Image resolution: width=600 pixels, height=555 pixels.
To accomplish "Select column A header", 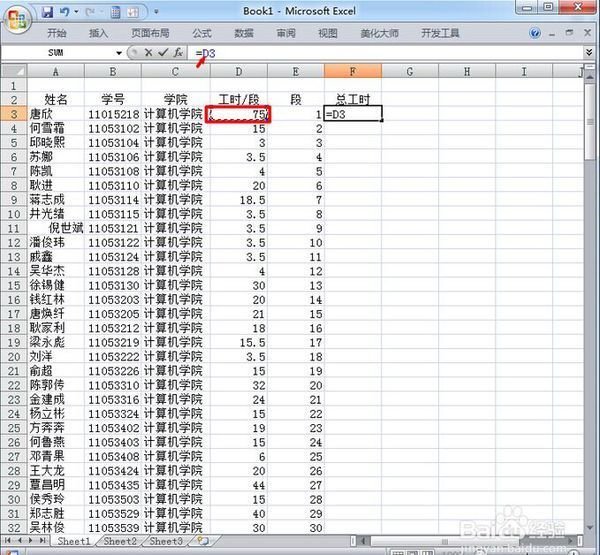I will click(56, 71).
